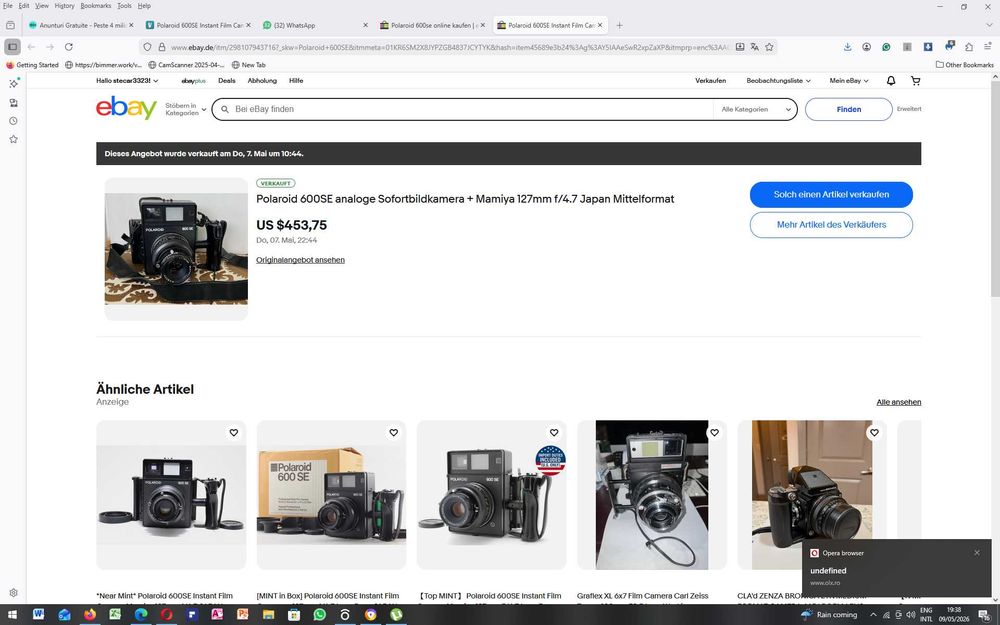Close the Opera browser notification

(x=976, y=553)
